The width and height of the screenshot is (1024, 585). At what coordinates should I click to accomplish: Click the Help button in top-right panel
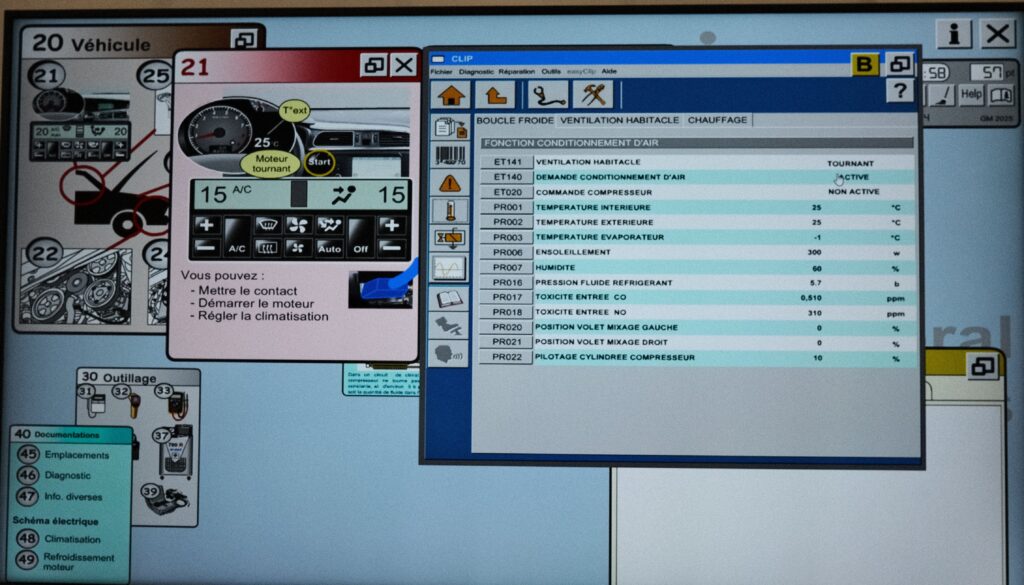click(970, 95)
